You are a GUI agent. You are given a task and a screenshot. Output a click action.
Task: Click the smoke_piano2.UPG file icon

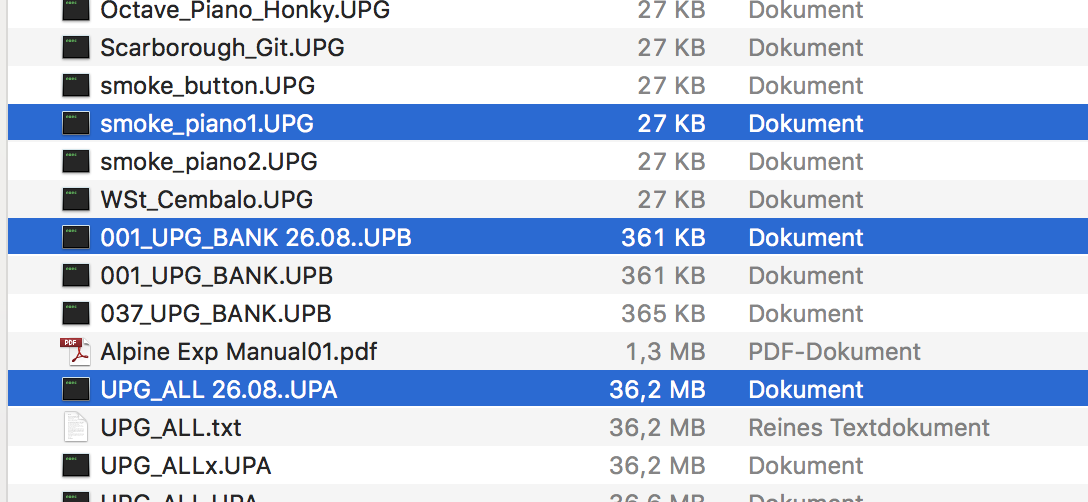coord(76,161)
